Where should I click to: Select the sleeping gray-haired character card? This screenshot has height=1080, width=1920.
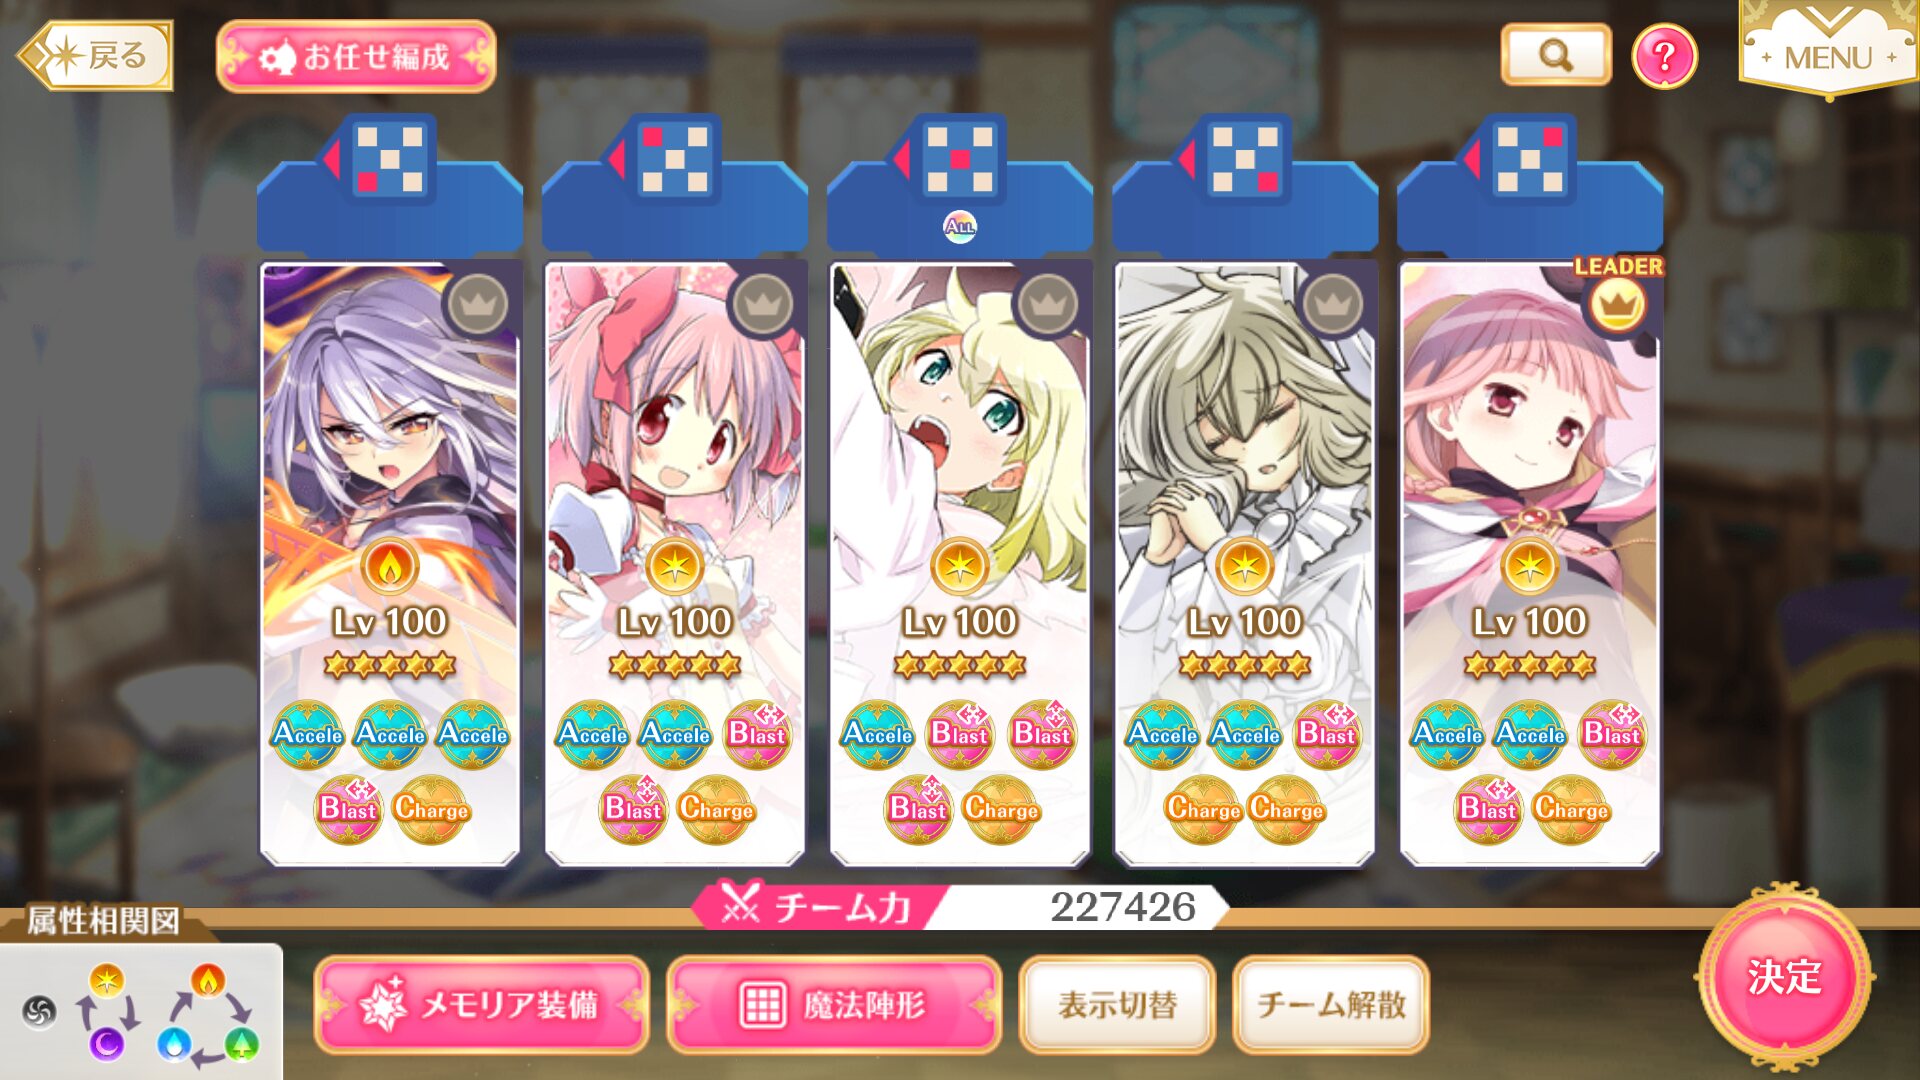click(x=1245, y=565)
